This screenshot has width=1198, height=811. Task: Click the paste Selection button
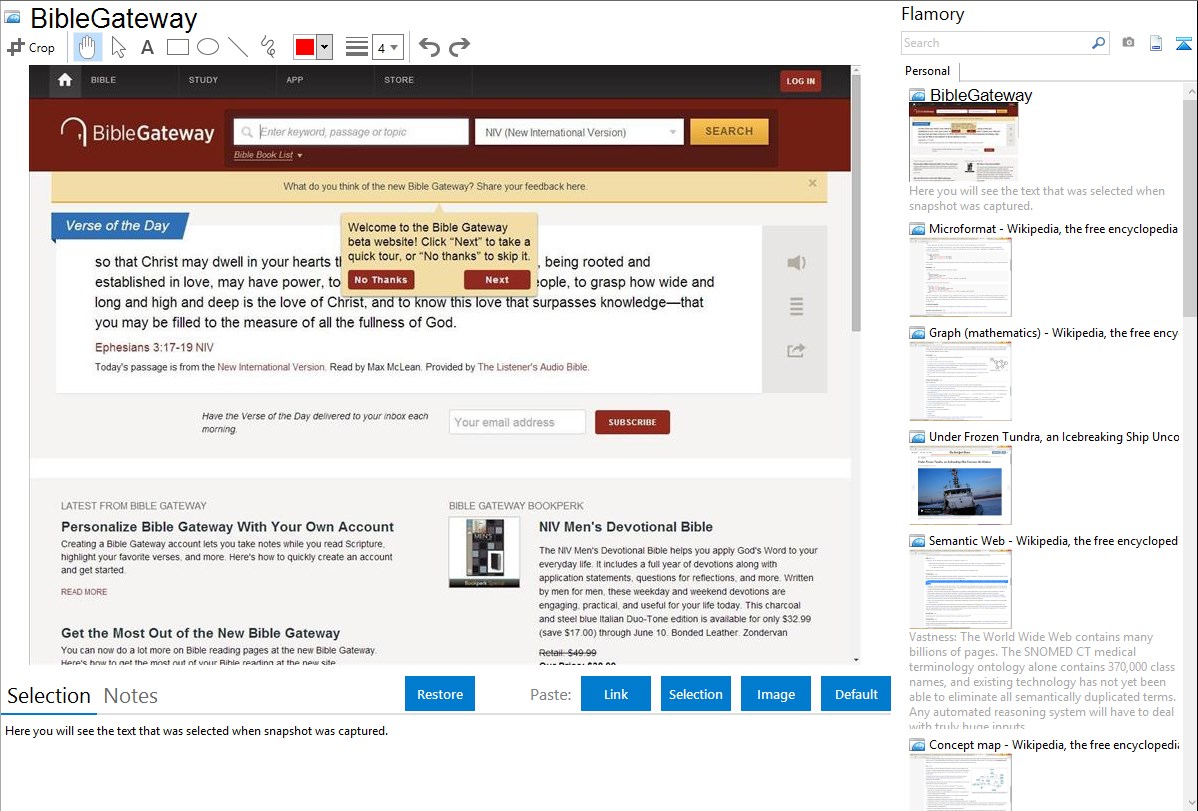coord(696,694)
